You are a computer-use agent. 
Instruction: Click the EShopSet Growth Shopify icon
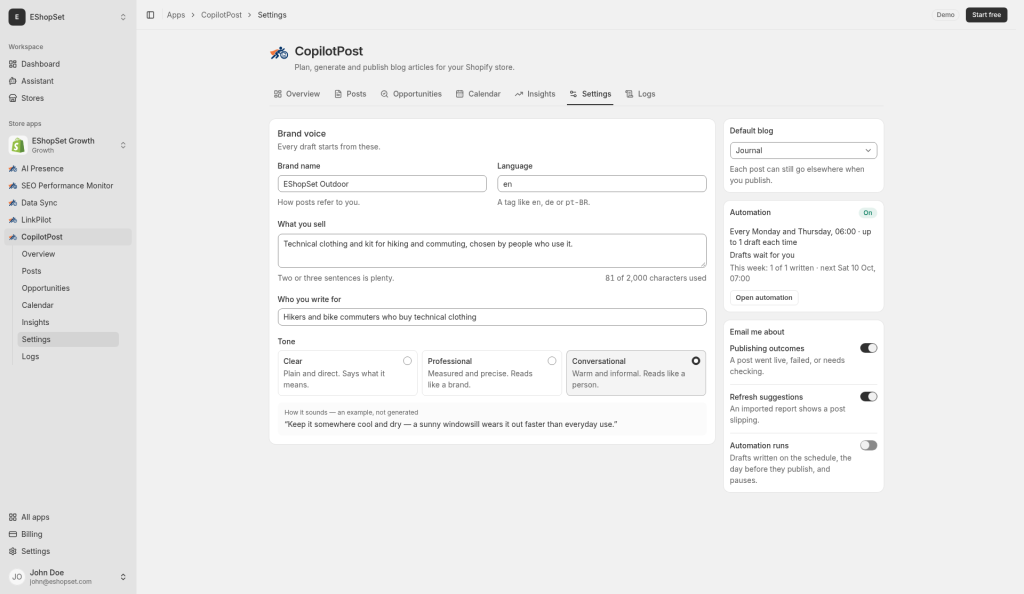(x=18, y=145)
